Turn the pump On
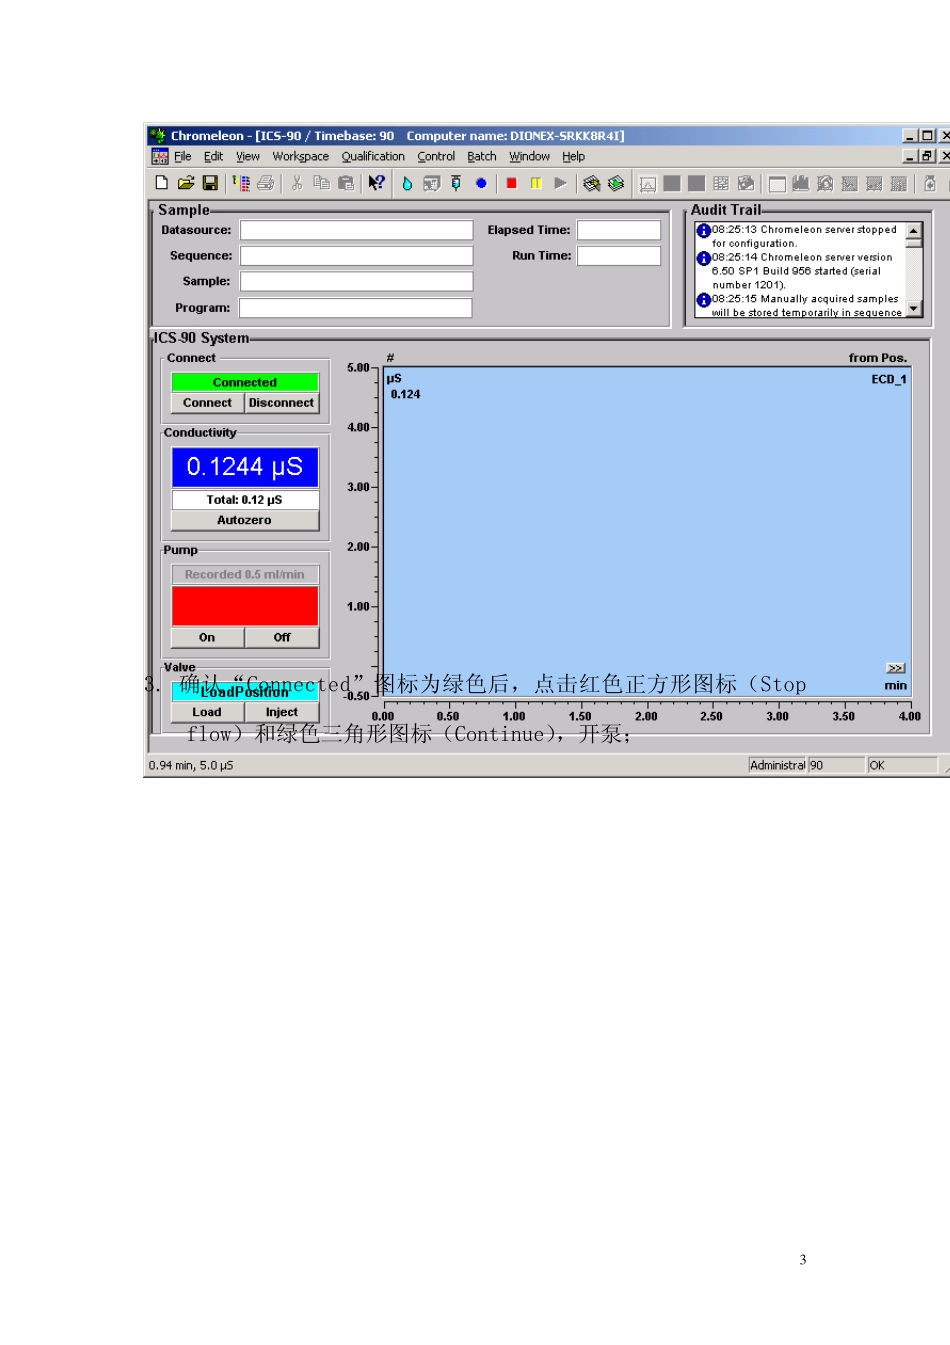The height and width of the screenshot is (1345, 950). tap(207, 637)
